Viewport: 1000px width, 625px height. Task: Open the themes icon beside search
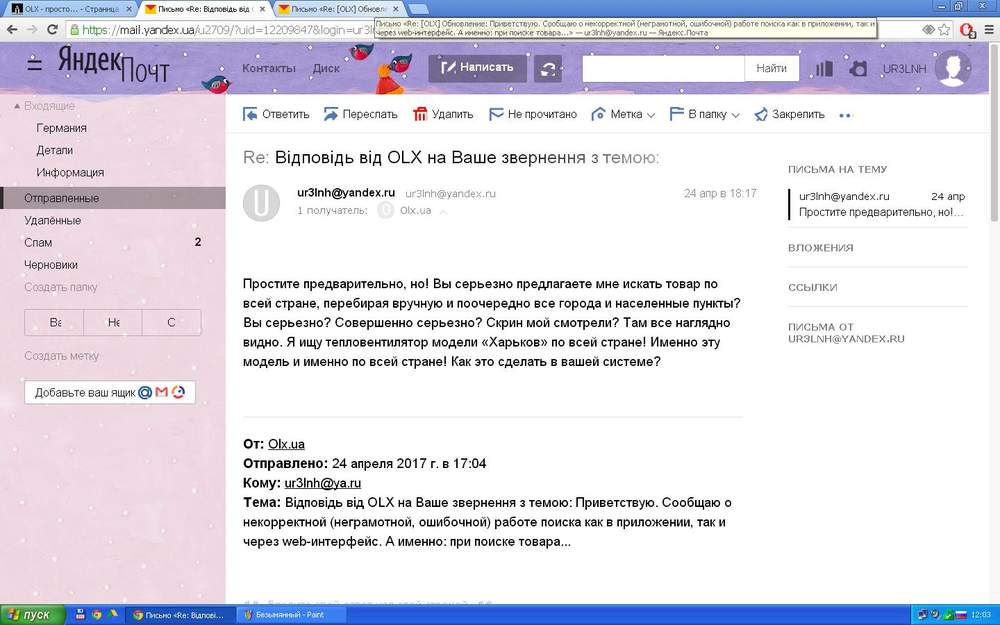pos(824,68)
